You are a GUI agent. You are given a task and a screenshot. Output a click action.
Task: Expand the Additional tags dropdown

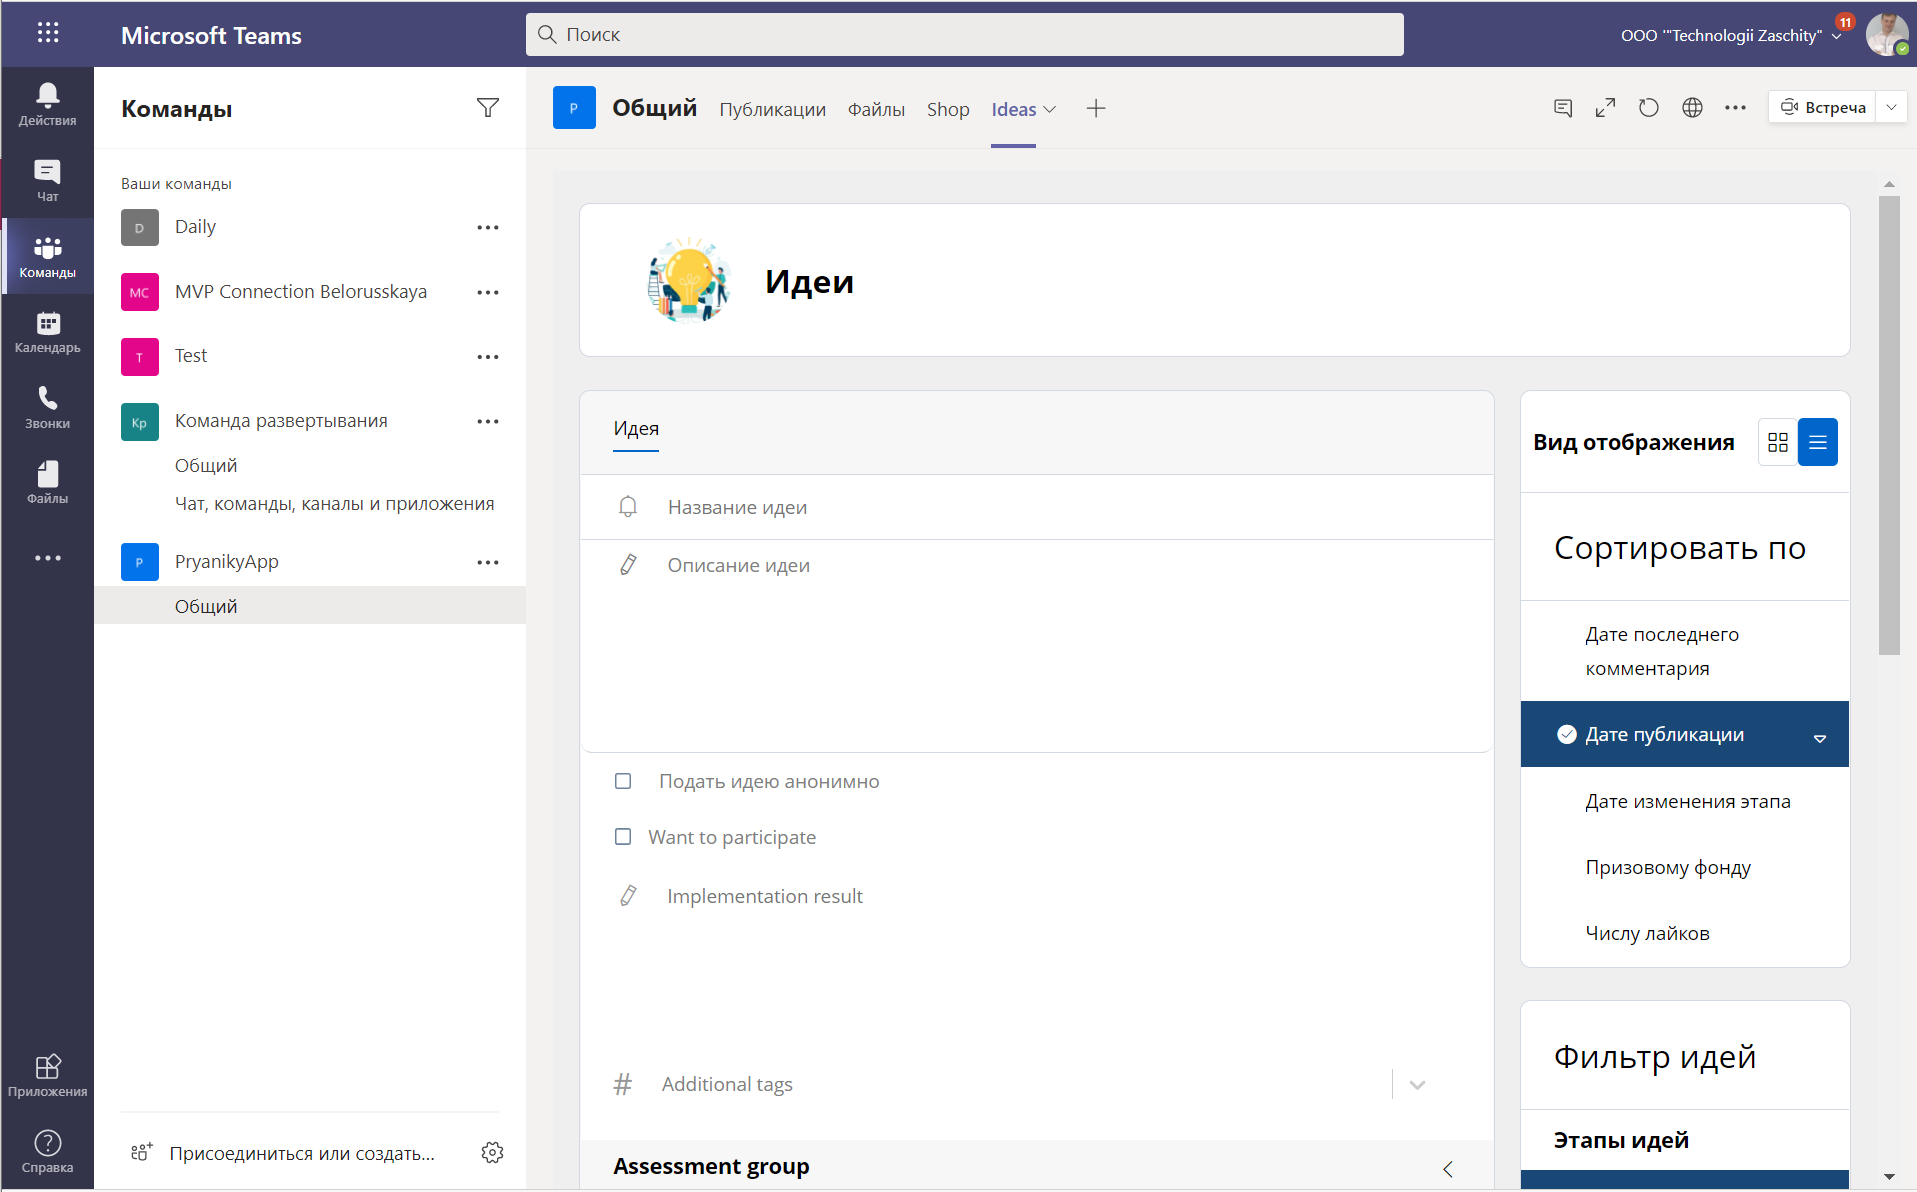[1417, 1084]
